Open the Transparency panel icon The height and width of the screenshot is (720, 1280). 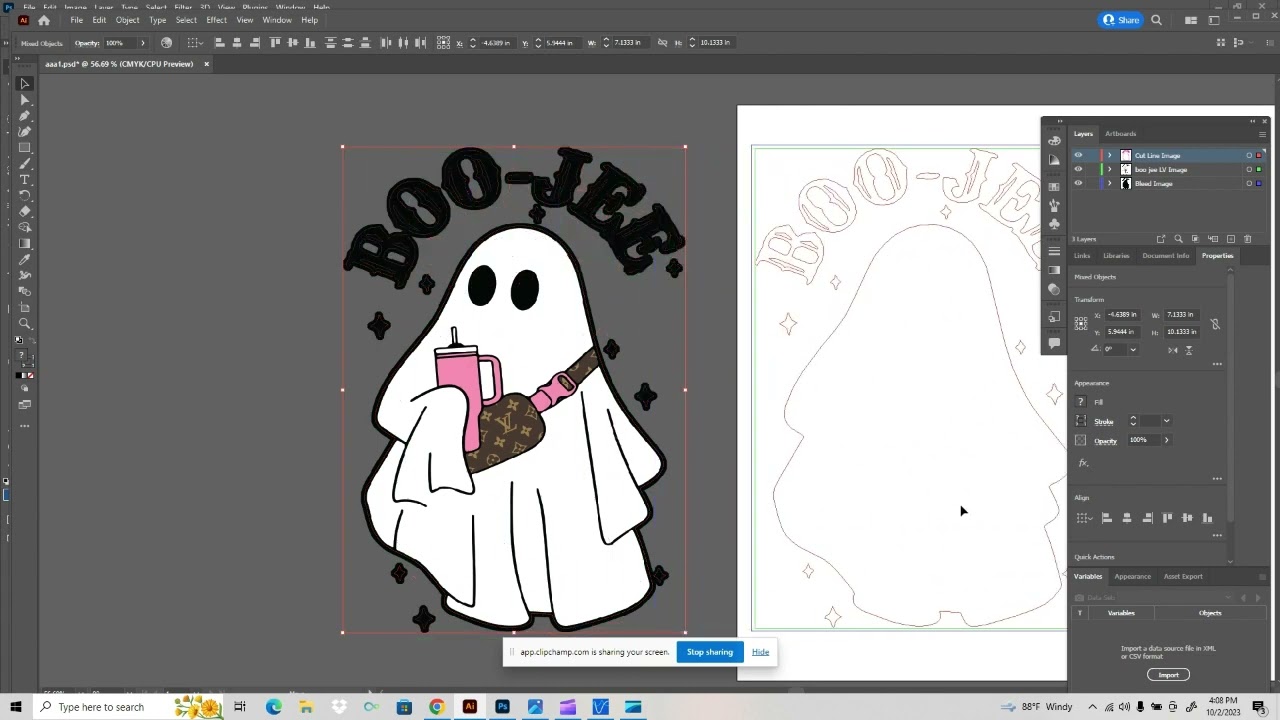tap(1054, 289)
